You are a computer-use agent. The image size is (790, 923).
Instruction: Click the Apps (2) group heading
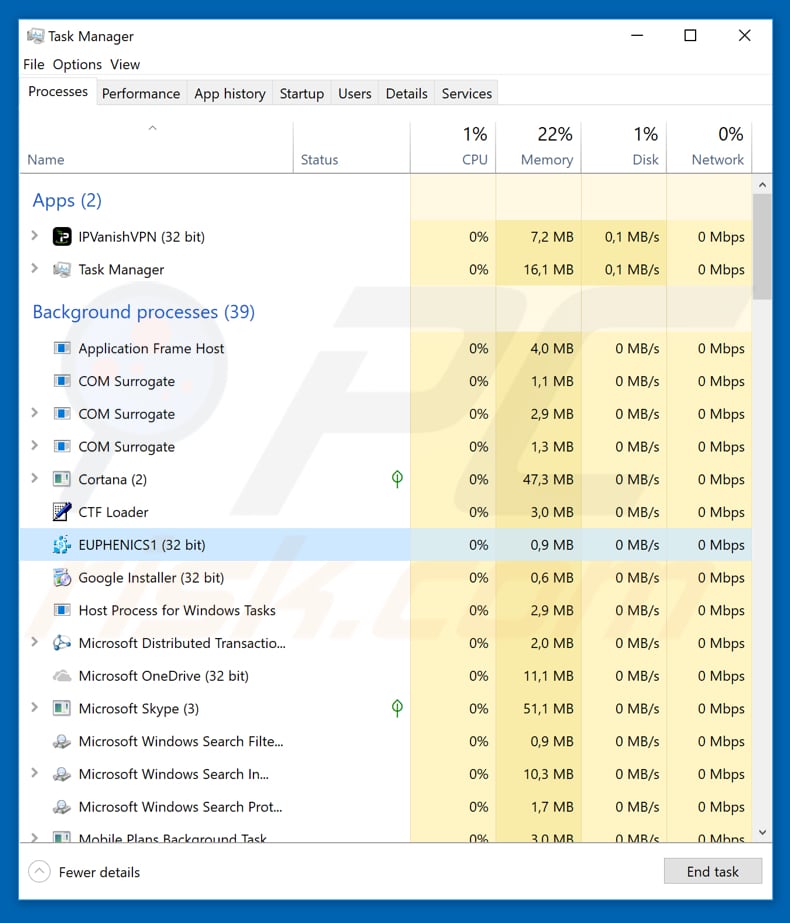67,201
